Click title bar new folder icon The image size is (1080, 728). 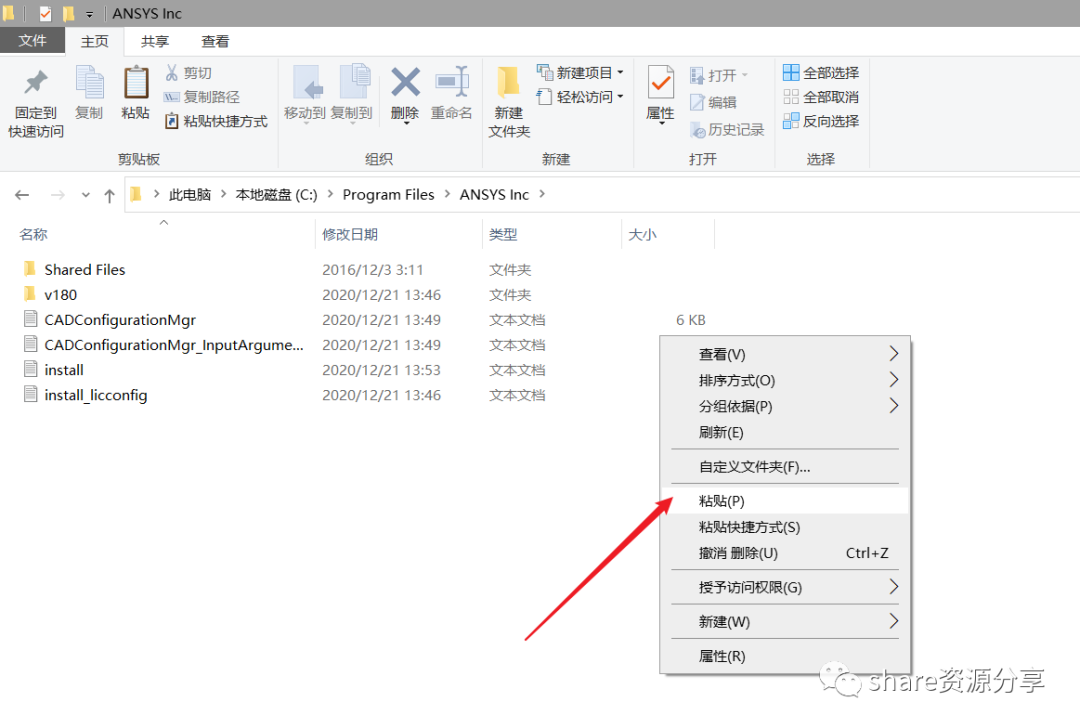(x=68, y=13)
